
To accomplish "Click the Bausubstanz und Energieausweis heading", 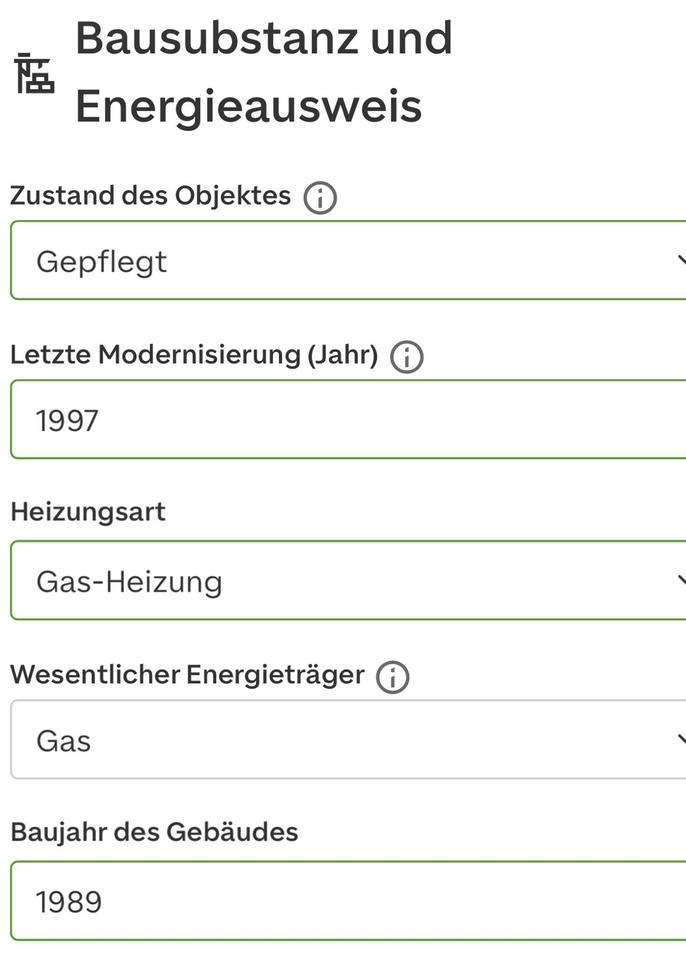I will point(263,72).
